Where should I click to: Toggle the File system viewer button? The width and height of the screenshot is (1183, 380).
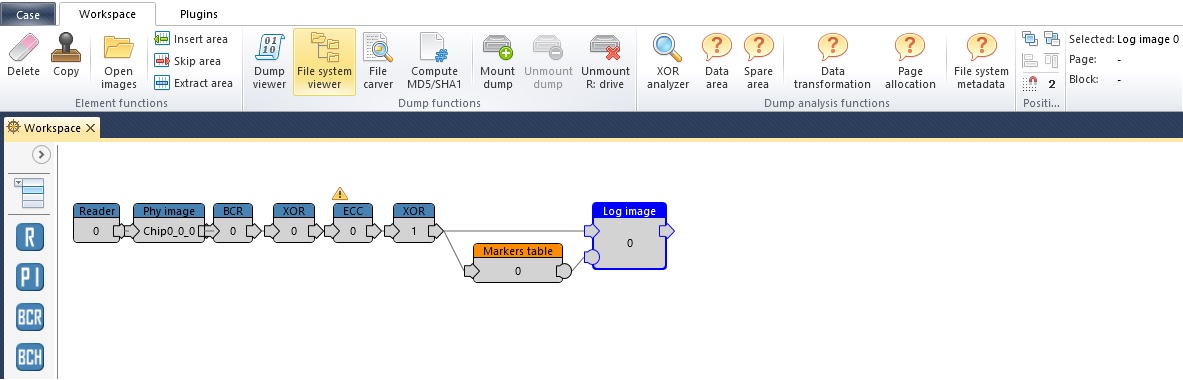(324, 62)
